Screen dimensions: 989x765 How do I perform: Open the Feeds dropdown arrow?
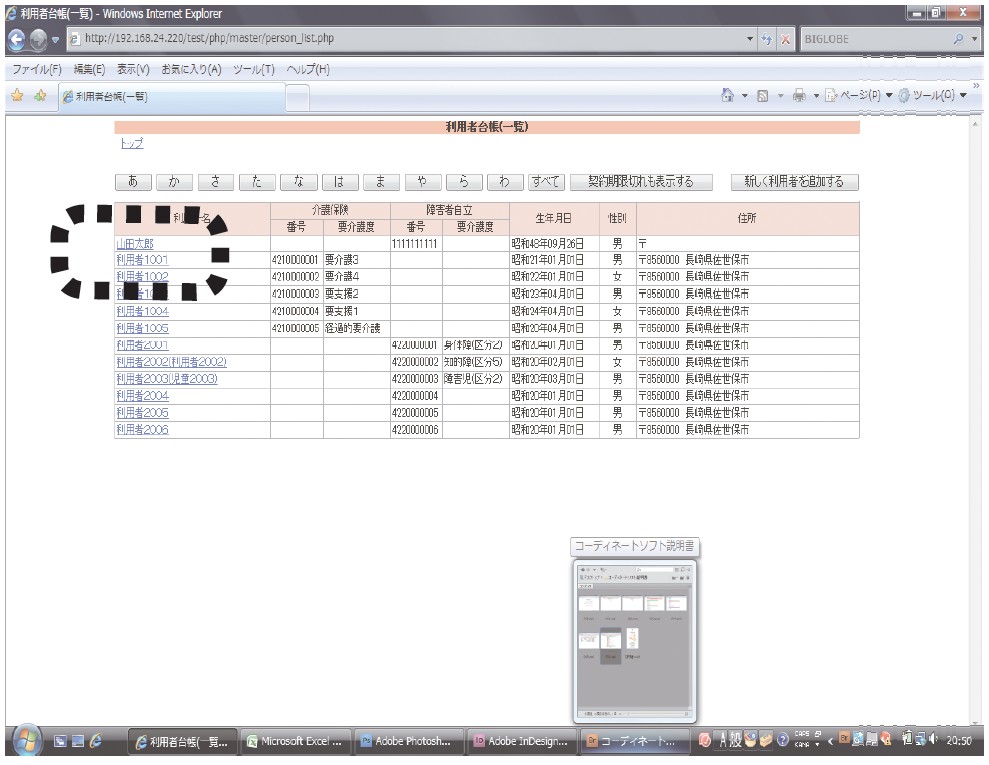[x=780, y=96]
